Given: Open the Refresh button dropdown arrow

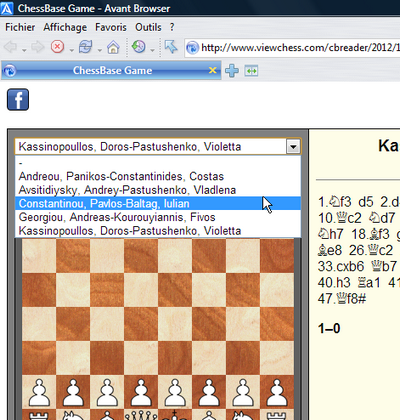Looking at the screenshot, I should (x=100, y=50).
